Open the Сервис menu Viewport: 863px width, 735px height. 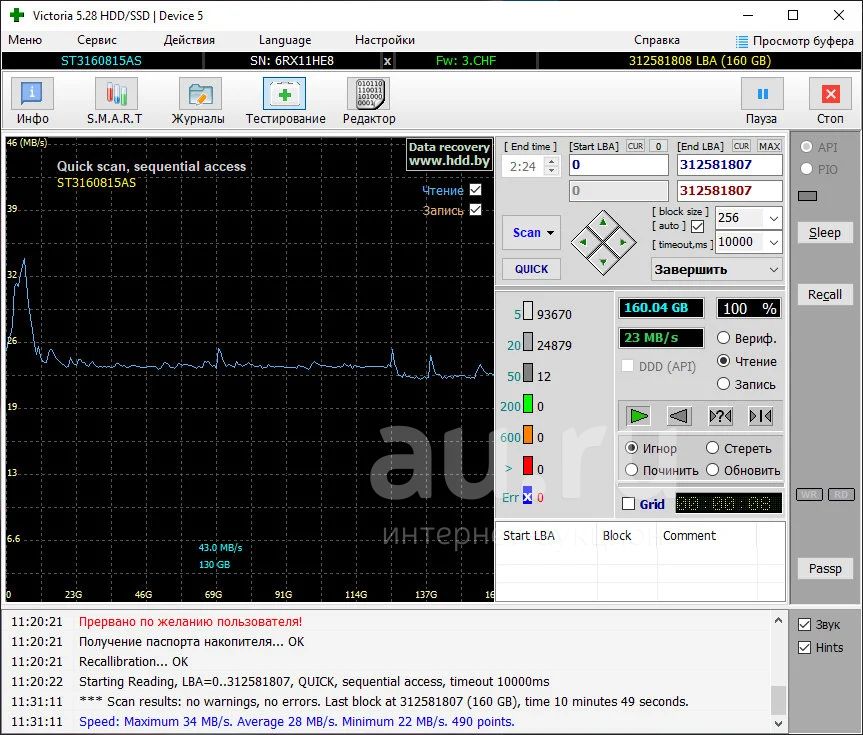pyautogui.click(x=97, y=40)
